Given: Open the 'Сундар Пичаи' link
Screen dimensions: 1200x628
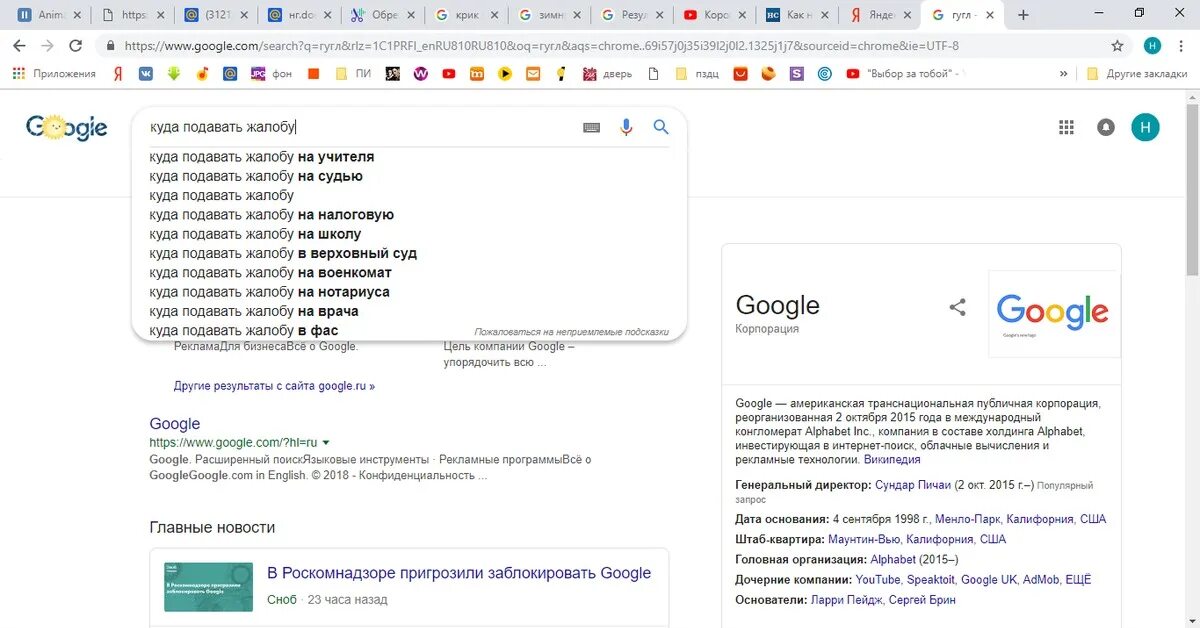Looking at the screenshot, I should tap(913, 485).
